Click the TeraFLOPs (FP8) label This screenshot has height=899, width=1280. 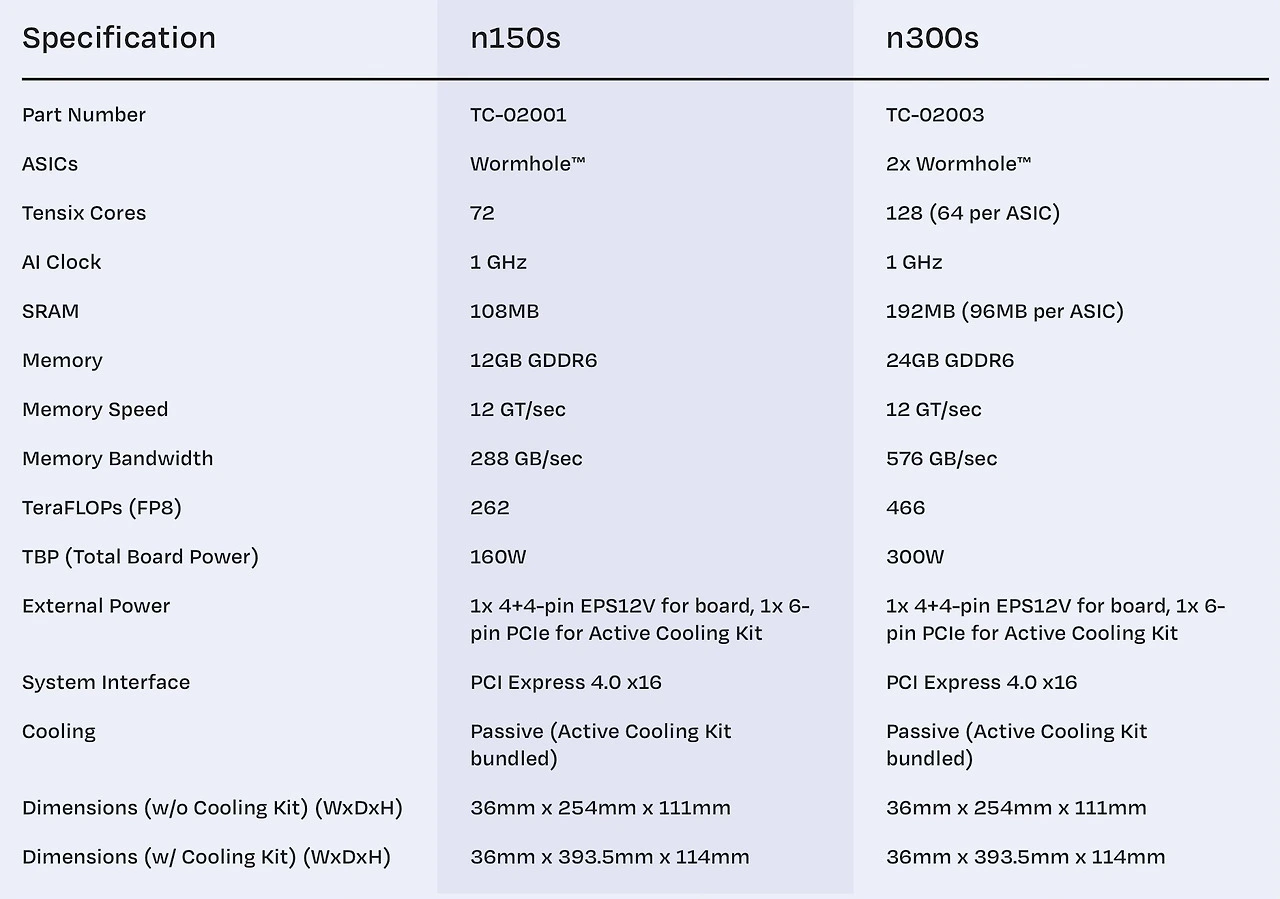click(102, 508)
